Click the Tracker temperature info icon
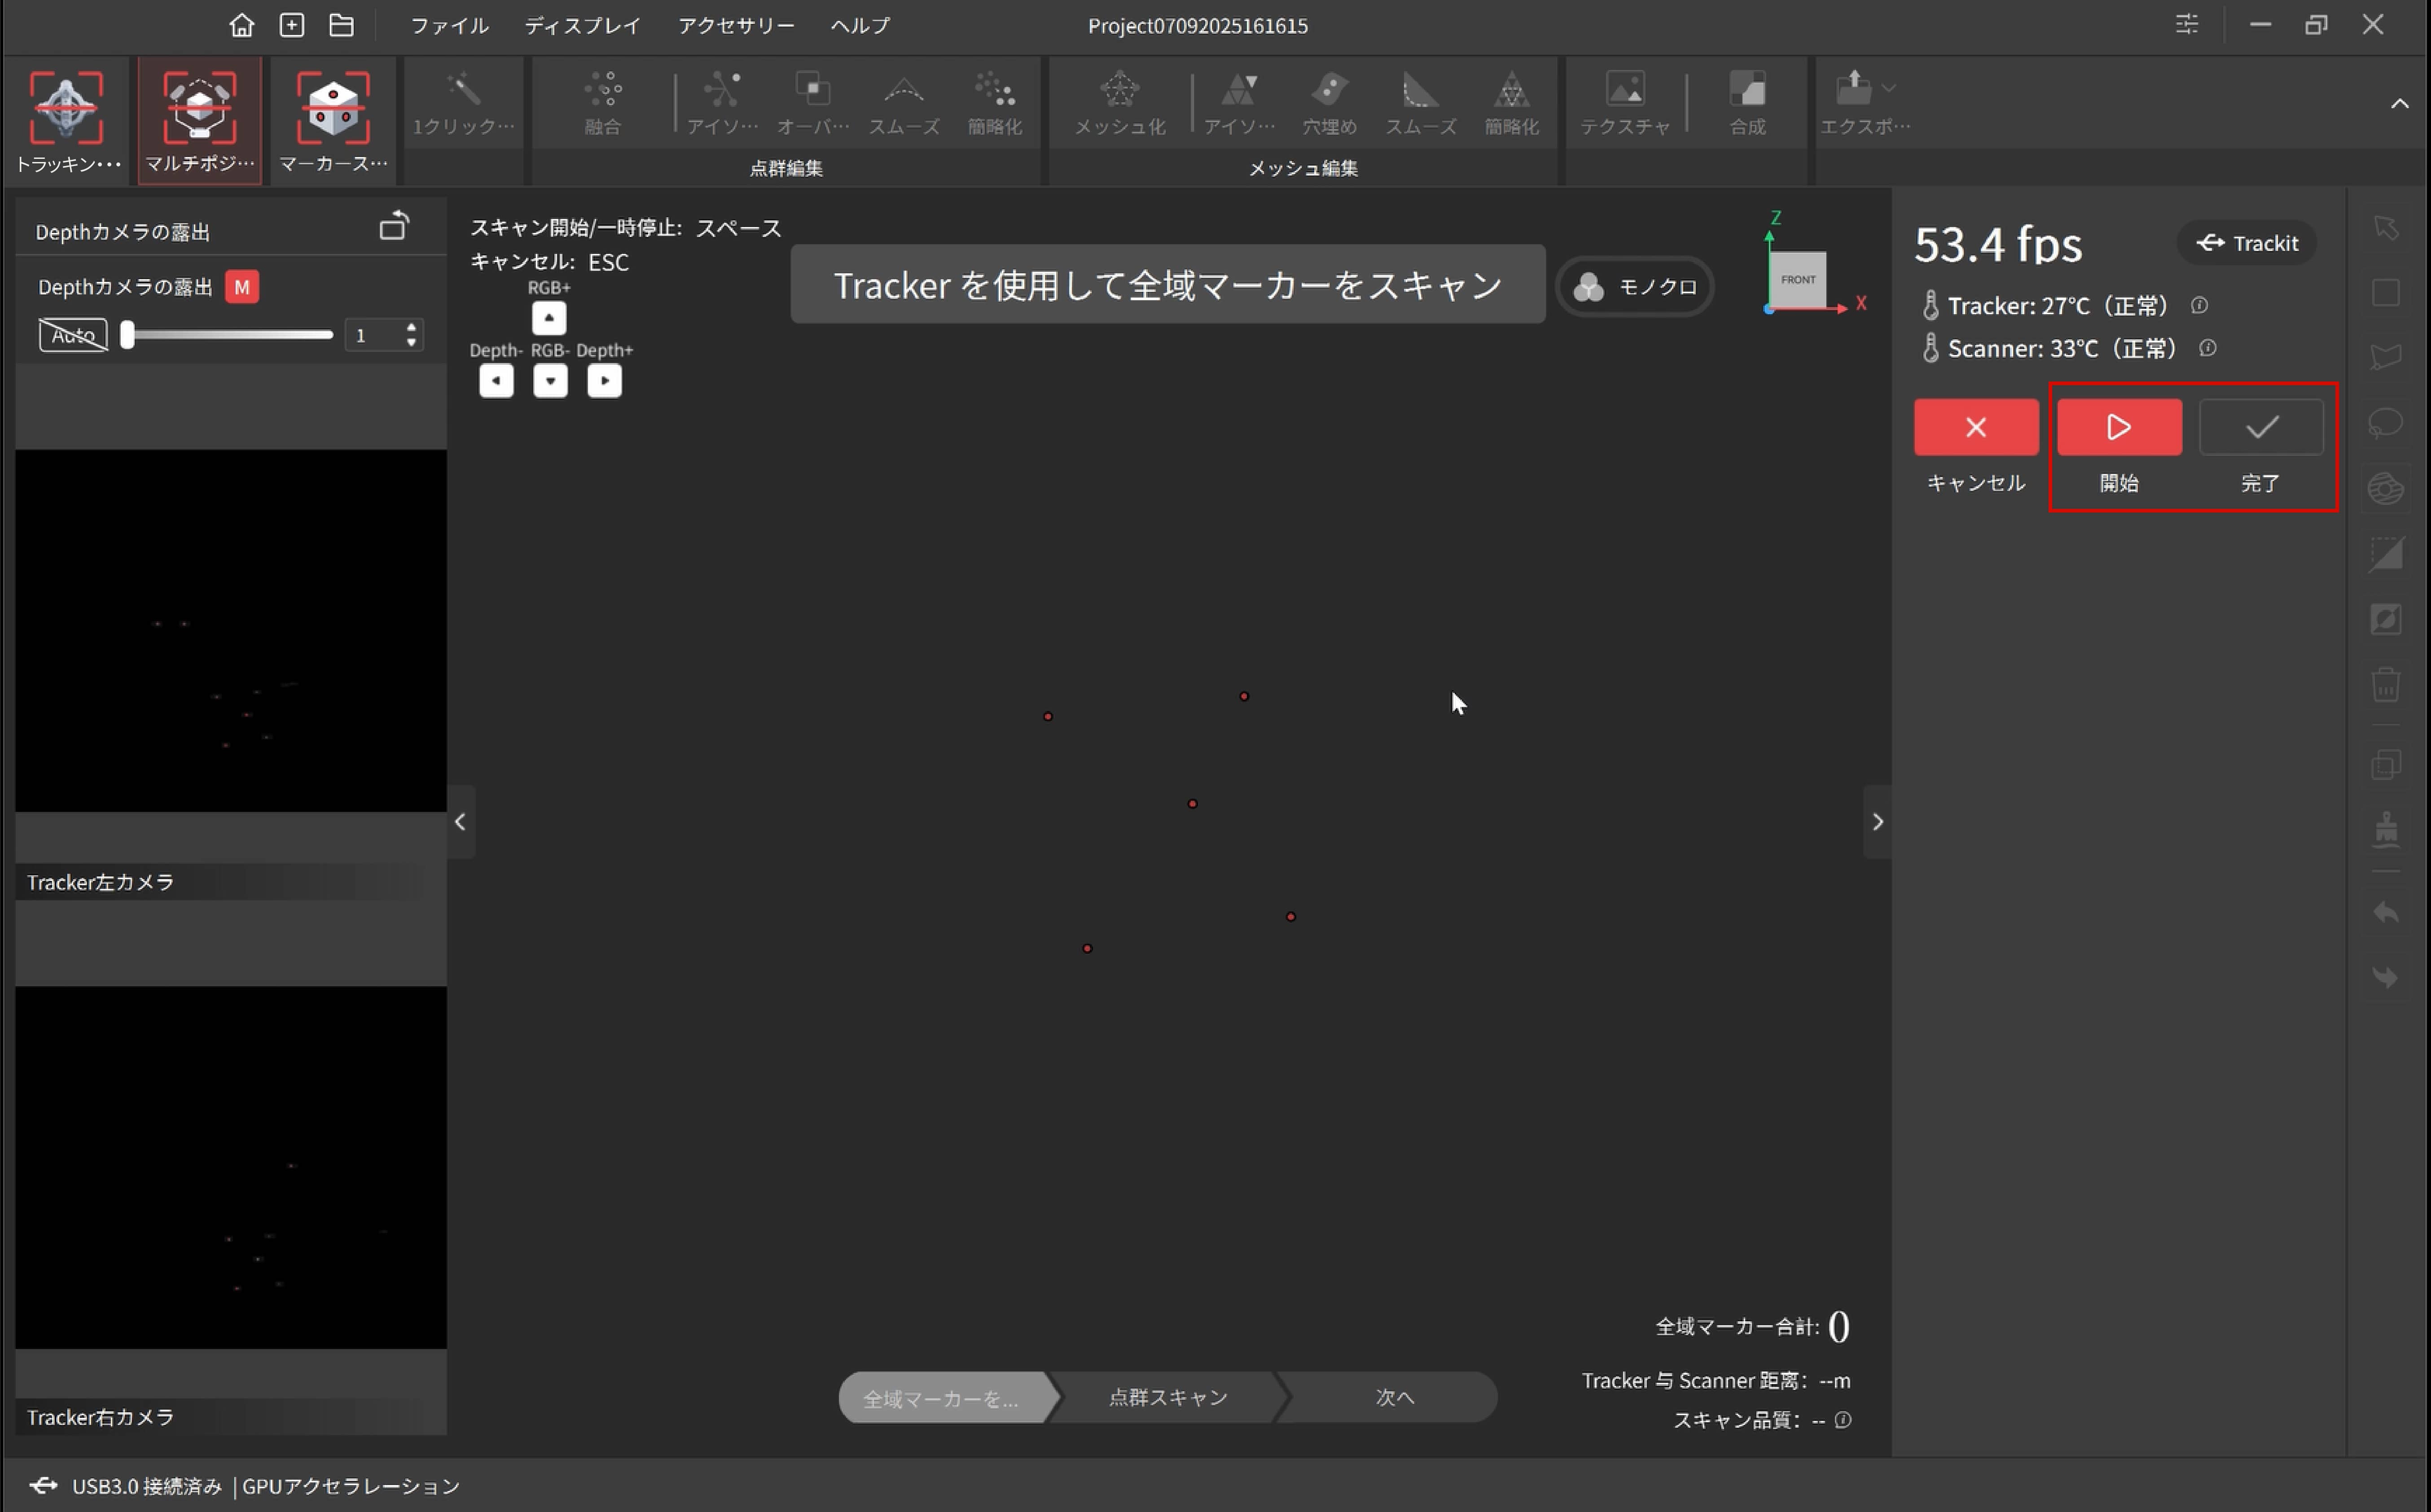The height and width of the screenshot is (1512, 2431). tap(2199, 306)
